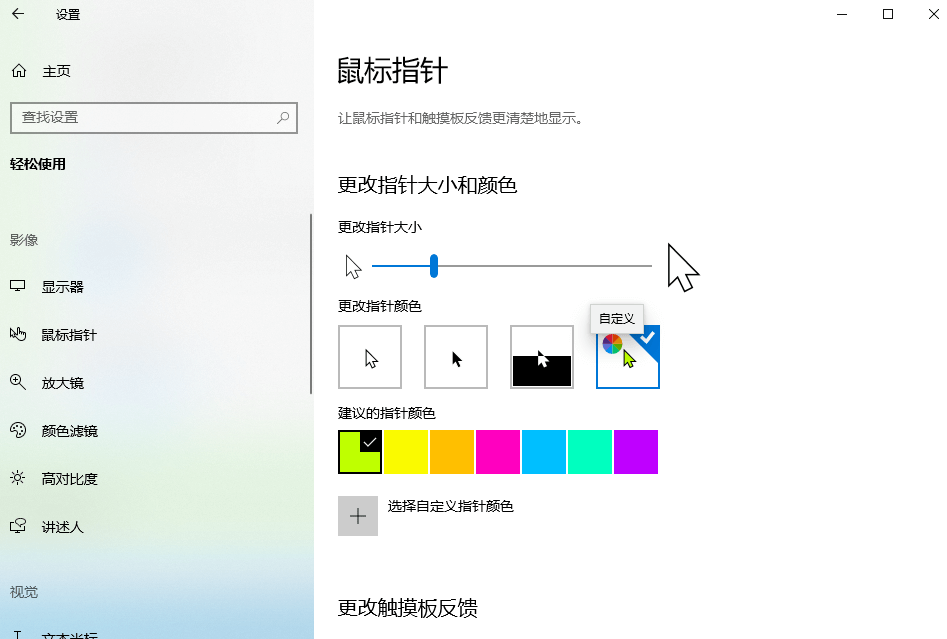Select the magenta suggested pointer color
The height and width of the screenshot is (639, 947).
(x=498, y=452)
